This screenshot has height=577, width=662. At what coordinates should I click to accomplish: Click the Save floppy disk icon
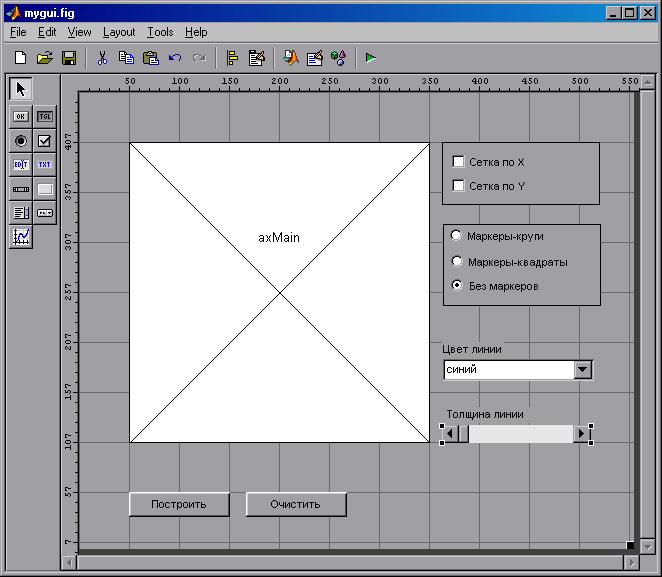[x=69, y=58]
